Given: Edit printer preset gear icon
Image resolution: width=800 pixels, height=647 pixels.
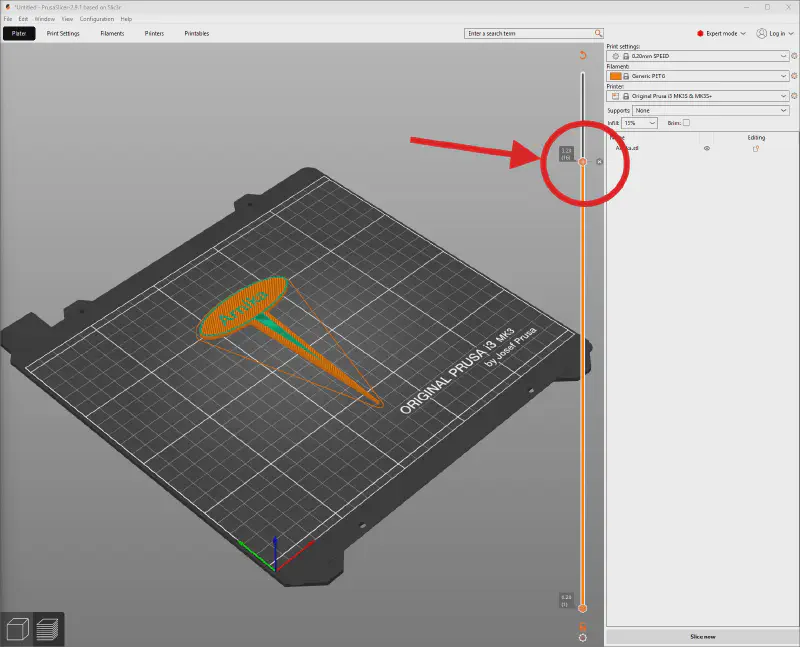Looking at the screenshot, I should 794,95.
